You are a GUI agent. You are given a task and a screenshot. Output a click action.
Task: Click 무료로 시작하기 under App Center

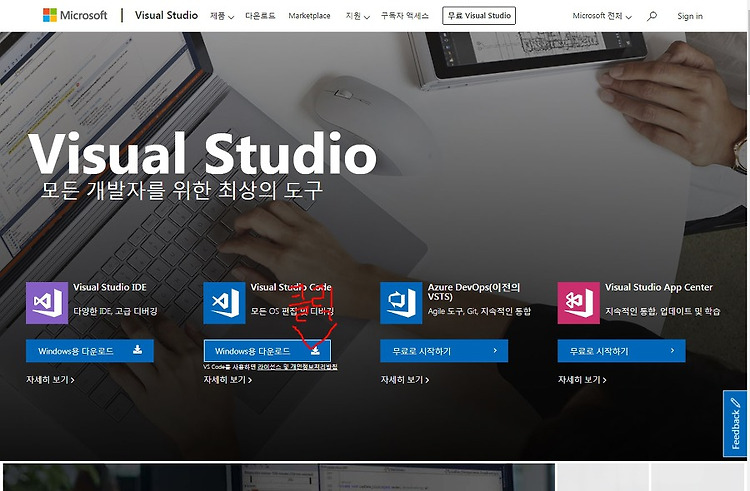tap(621, 351)
